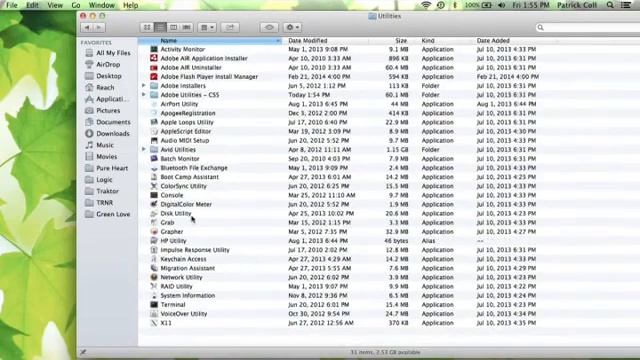Switch to column view in toolbar
The width and height of the screenshot is (640, 360).
click(173, 27)
